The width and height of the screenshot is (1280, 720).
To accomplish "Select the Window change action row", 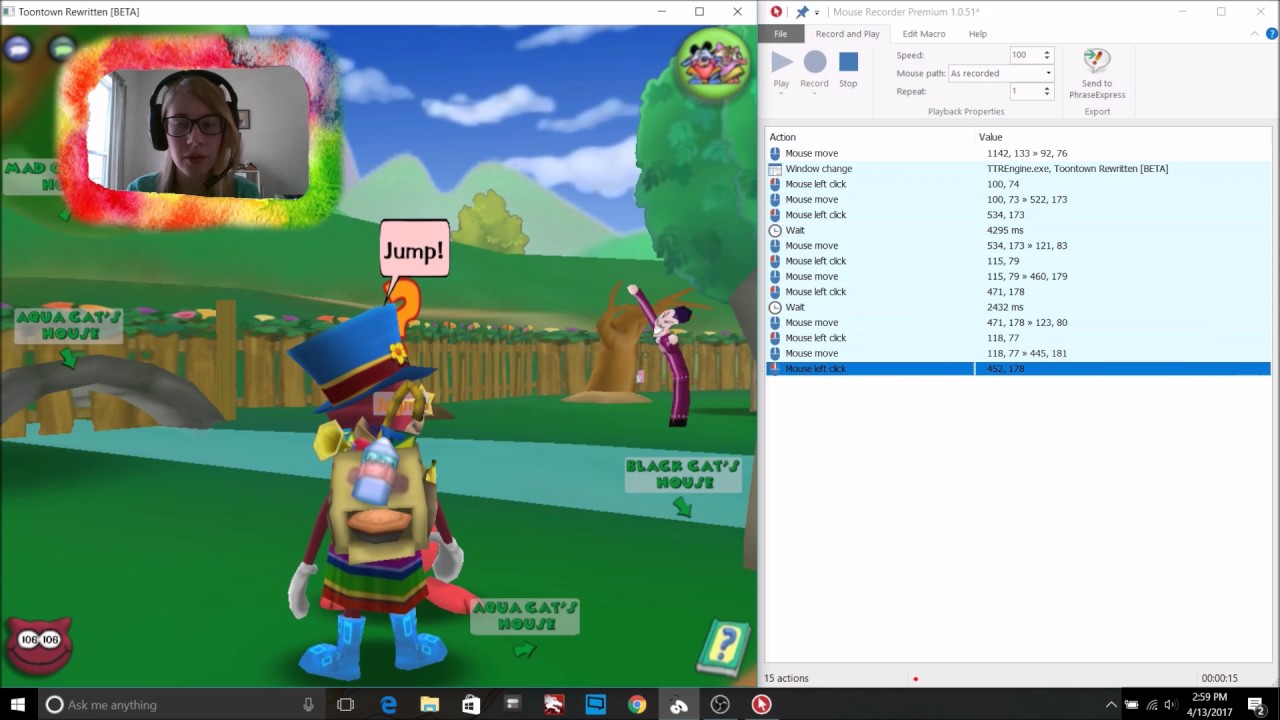I will pos(1018,169).
